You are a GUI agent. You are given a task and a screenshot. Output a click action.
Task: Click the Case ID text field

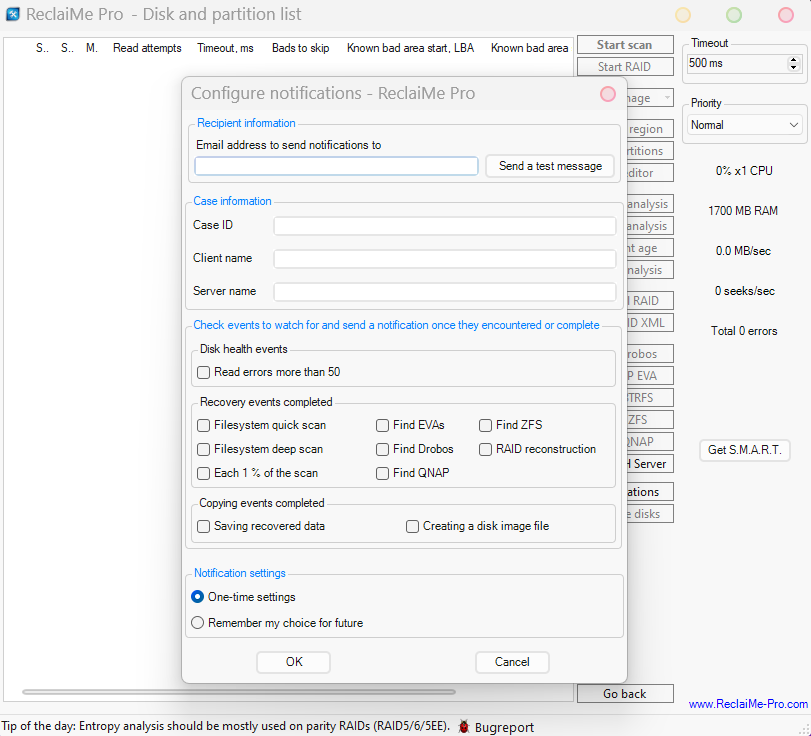pyautogui.click(x=445, y=226)
